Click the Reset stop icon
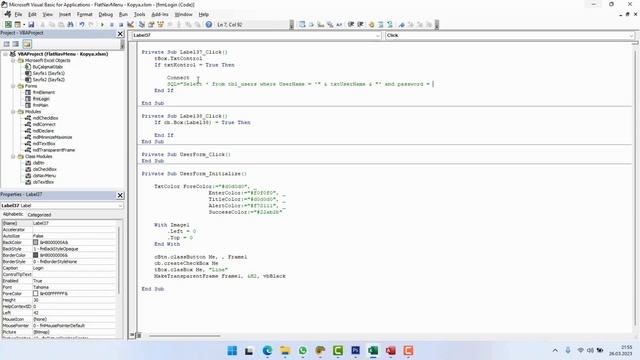 pos(121,24)
